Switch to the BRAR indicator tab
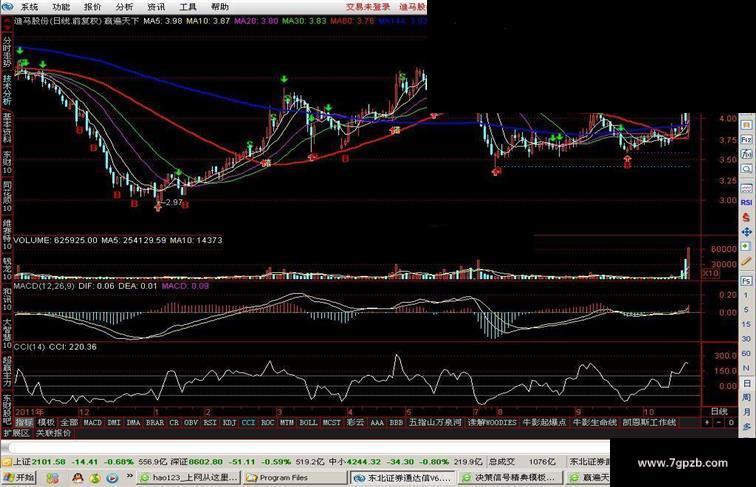 point(155,422)
